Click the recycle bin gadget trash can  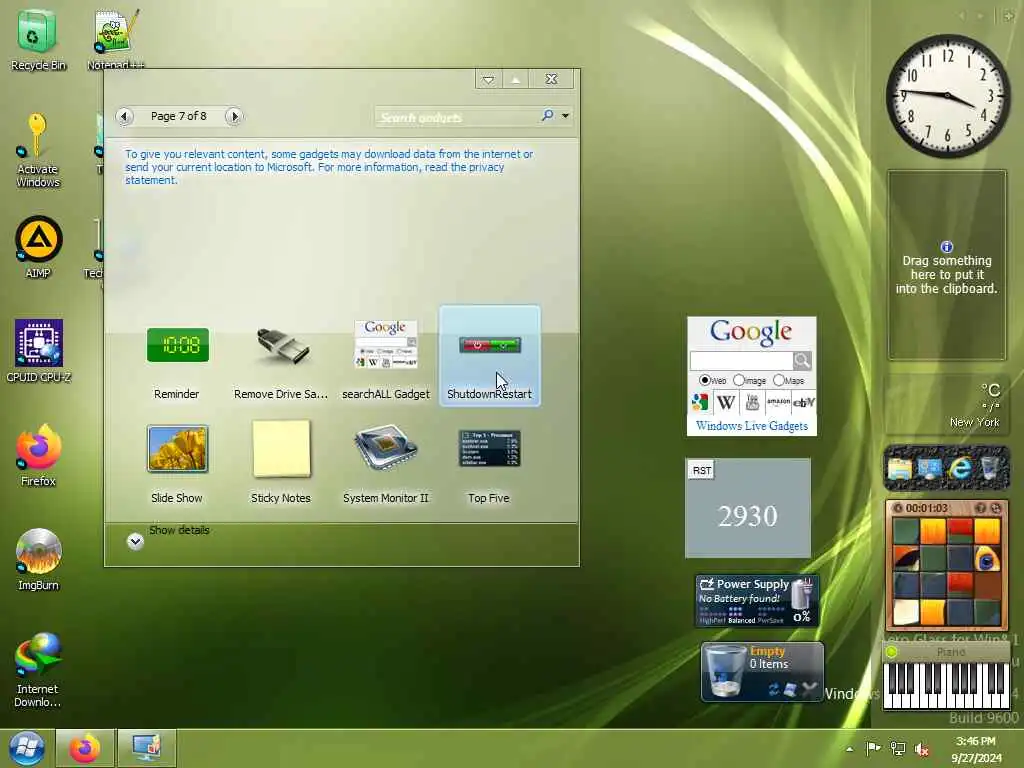tap(726, 671)
